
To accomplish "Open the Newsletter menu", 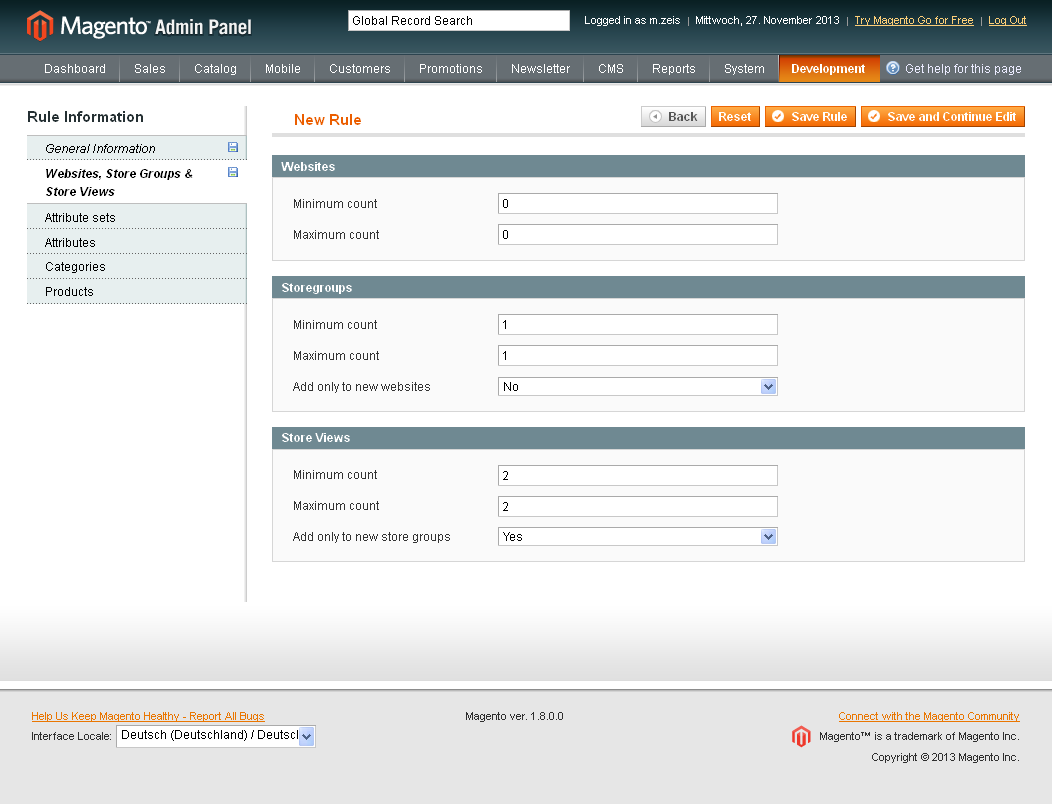I will point(540,68).
